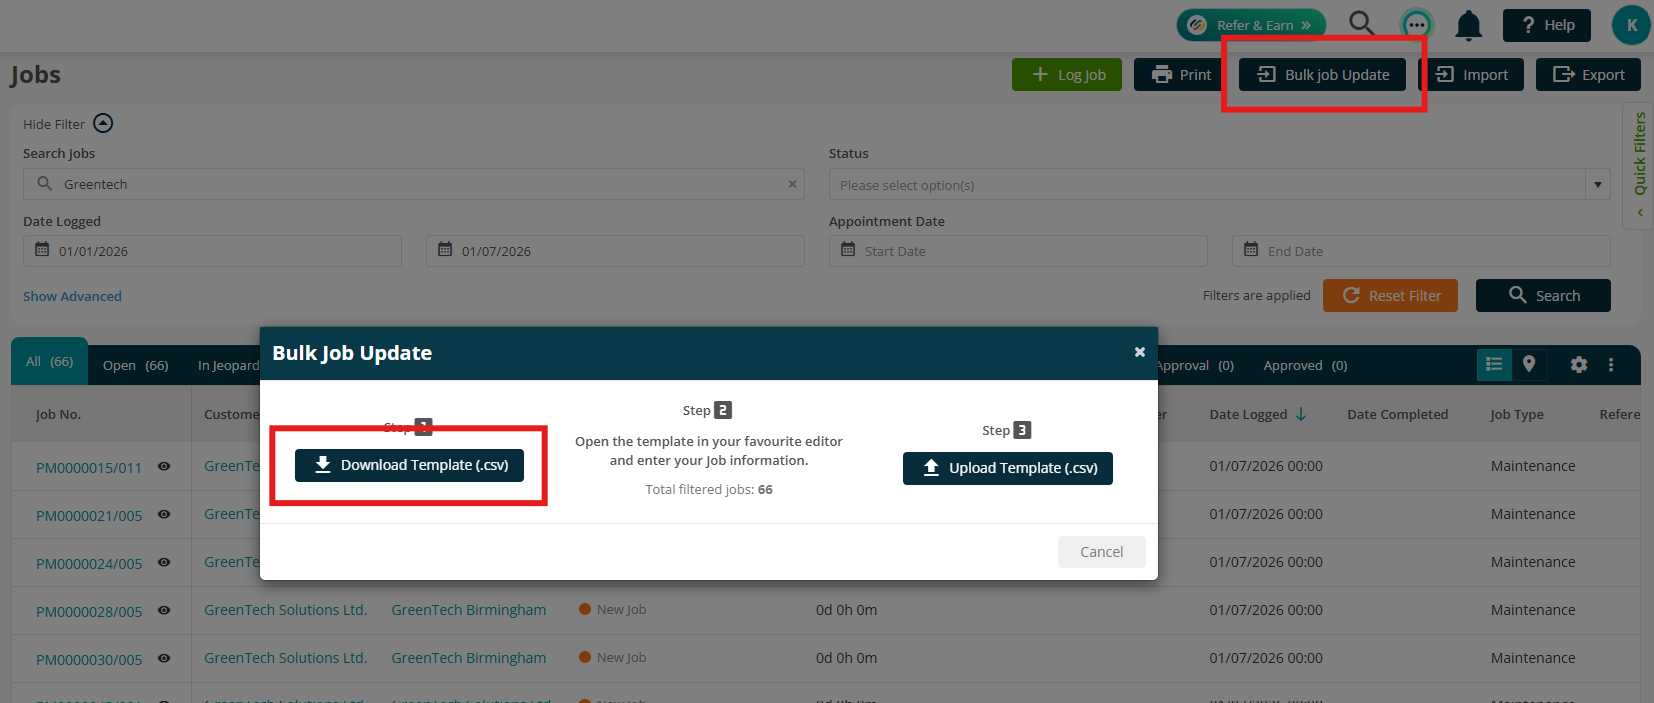Open the table settings gear
This screenshot has height=703, width=1654.
click(x=1579, y=365)
